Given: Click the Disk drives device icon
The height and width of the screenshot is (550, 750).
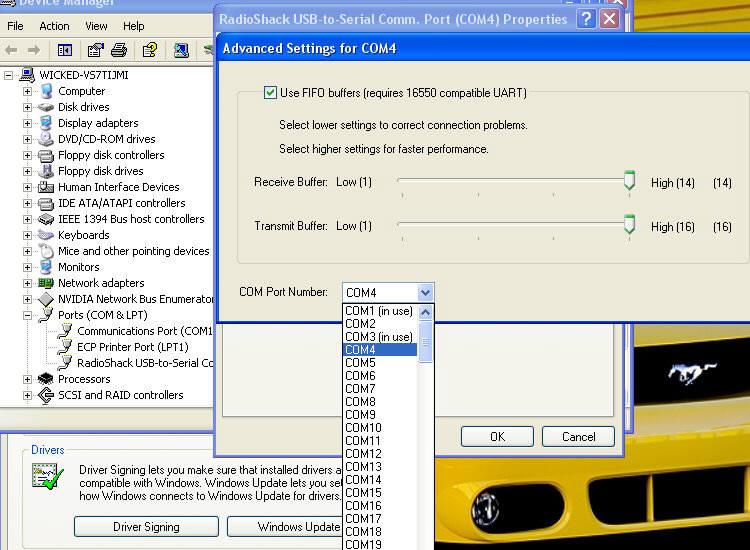Looking at the screenshot, I should (x=46, y=107).
